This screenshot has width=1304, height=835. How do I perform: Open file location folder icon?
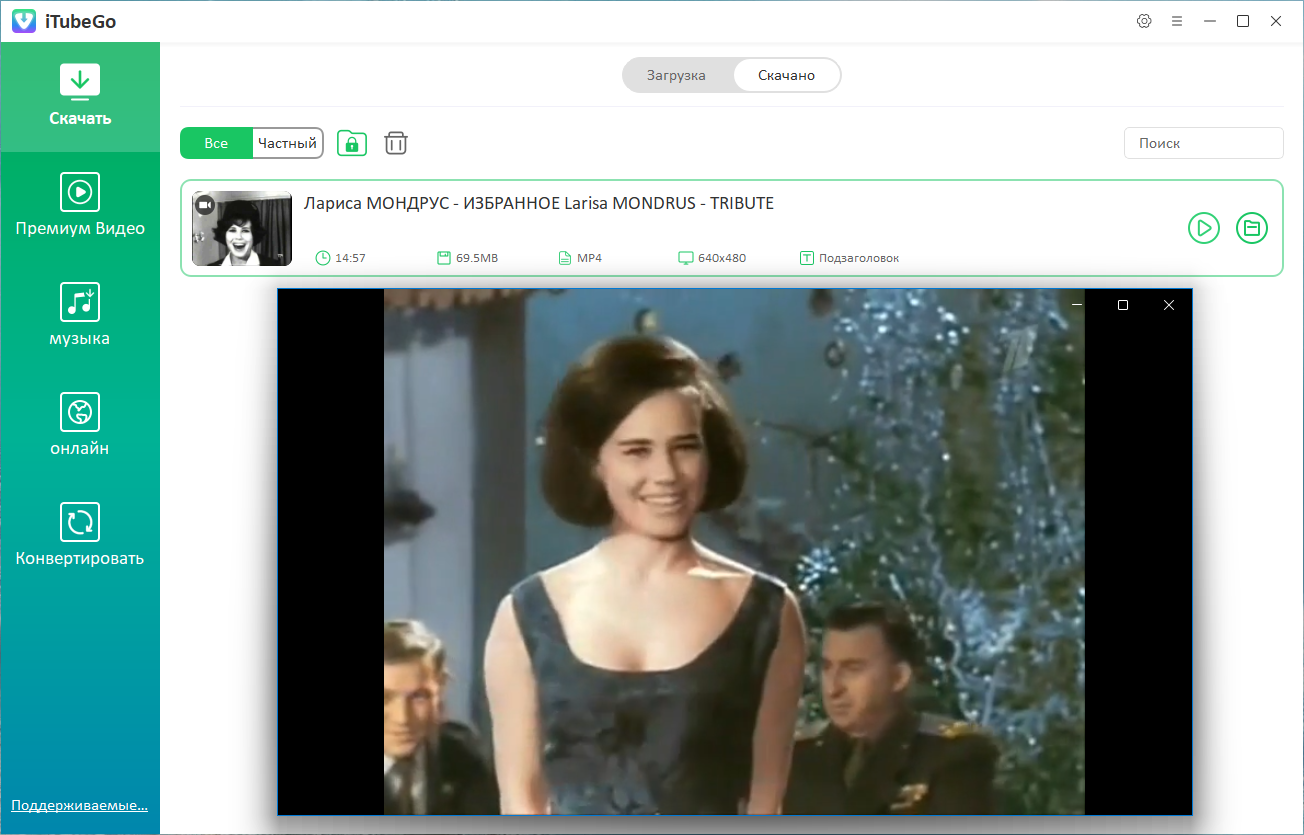[x=1252, y=228]
